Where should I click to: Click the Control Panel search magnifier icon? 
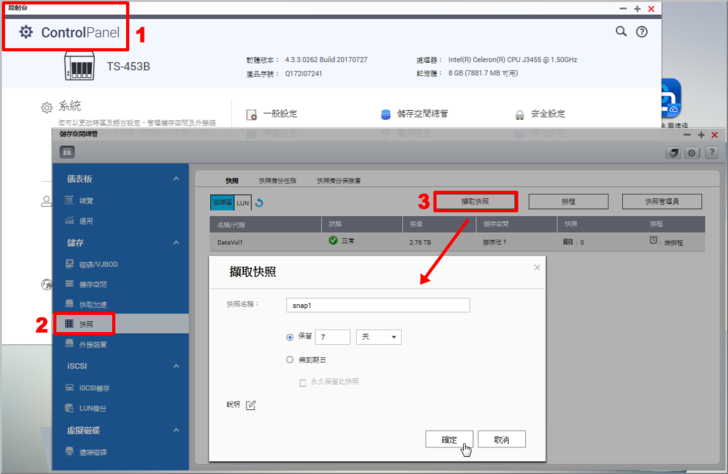pos(621,31)
